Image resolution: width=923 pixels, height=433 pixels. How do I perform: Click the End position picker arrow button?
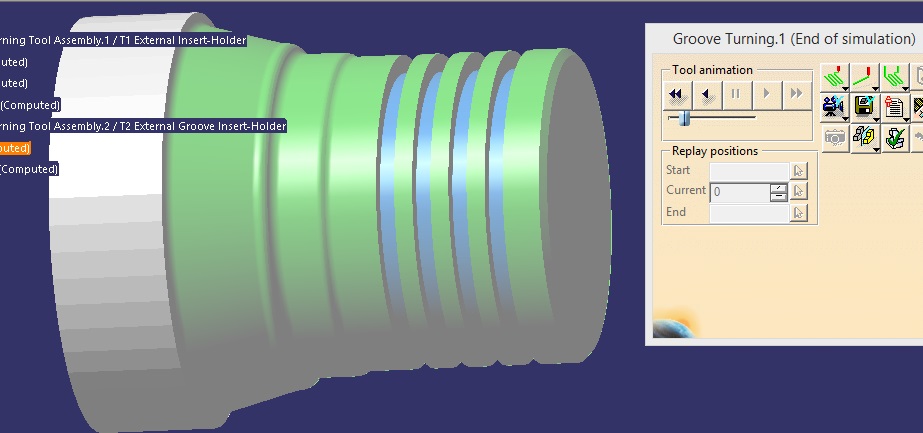798,212
